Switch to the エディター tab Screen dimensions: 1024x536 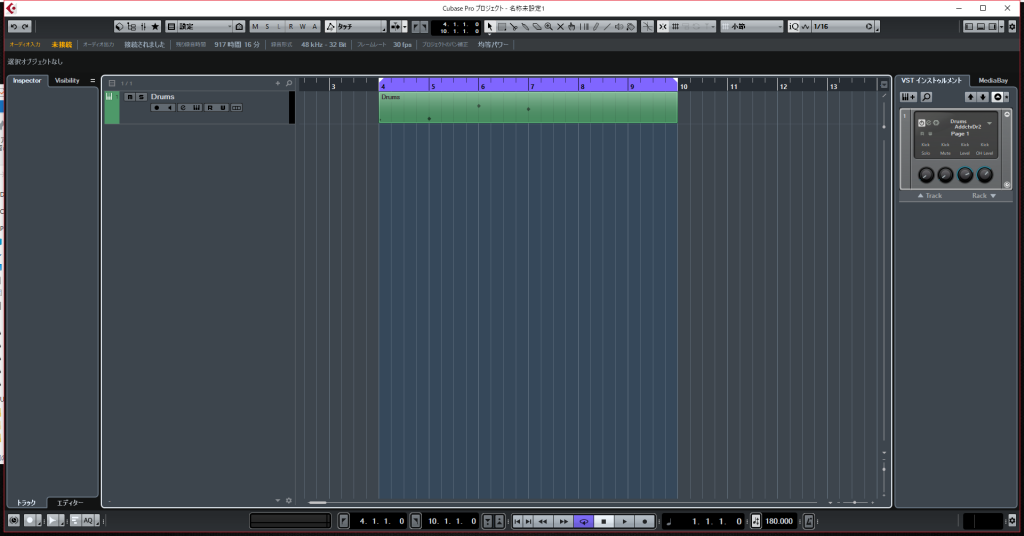(x=70, y=503)
